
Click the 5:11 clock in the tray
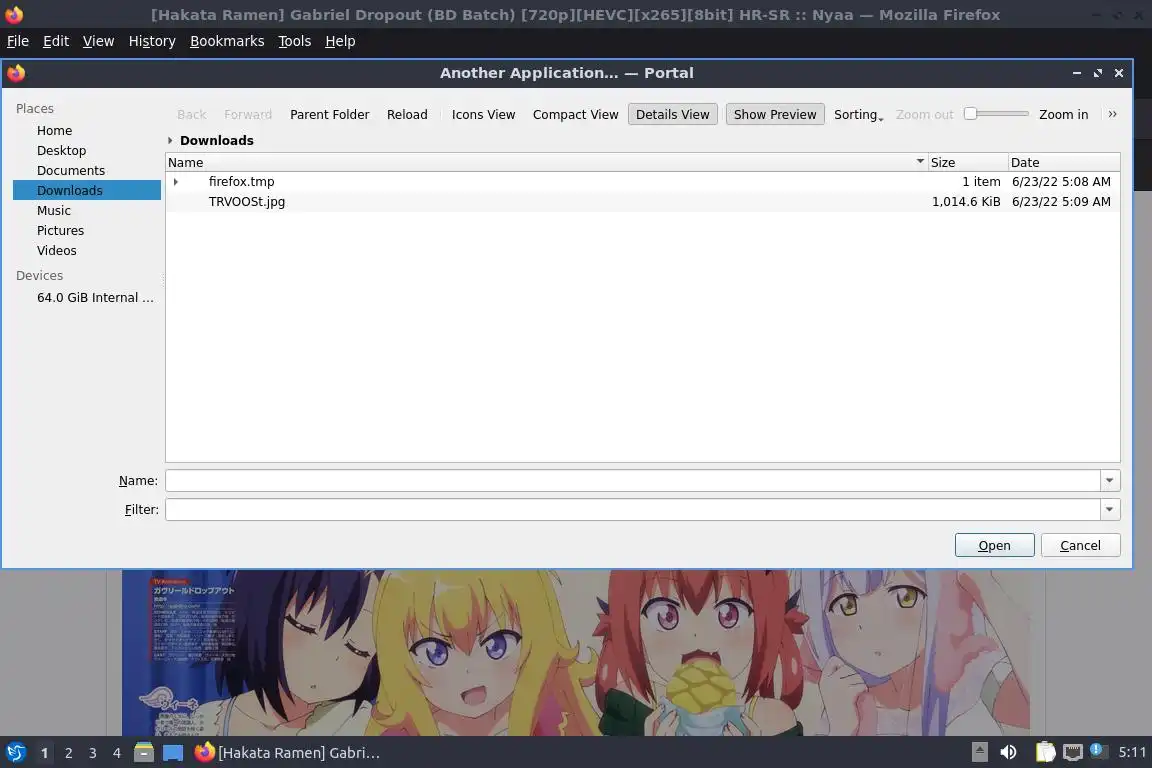point(1132,753)
